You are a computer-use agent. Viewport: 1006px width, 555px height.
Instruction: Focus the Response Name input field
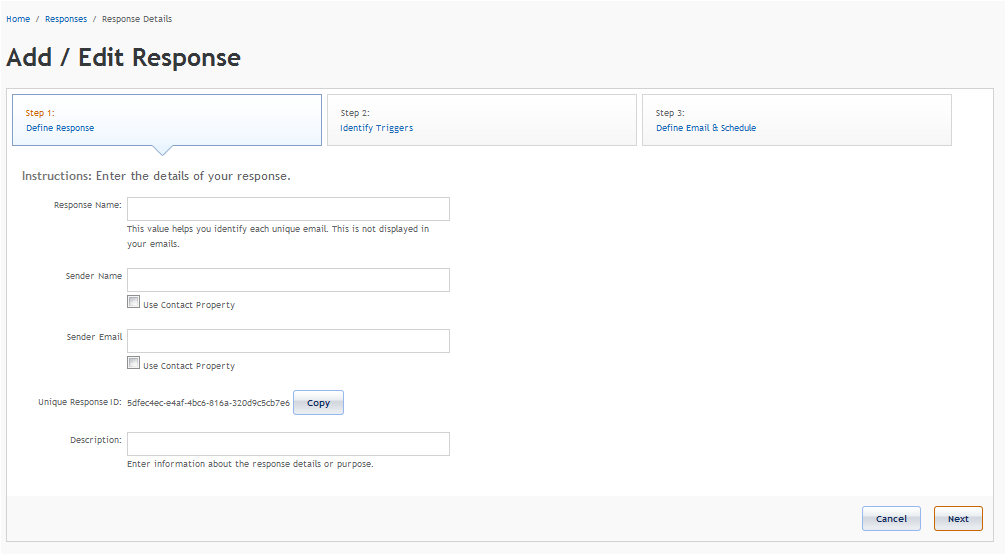pyautogui.click(x=288, y=209)
